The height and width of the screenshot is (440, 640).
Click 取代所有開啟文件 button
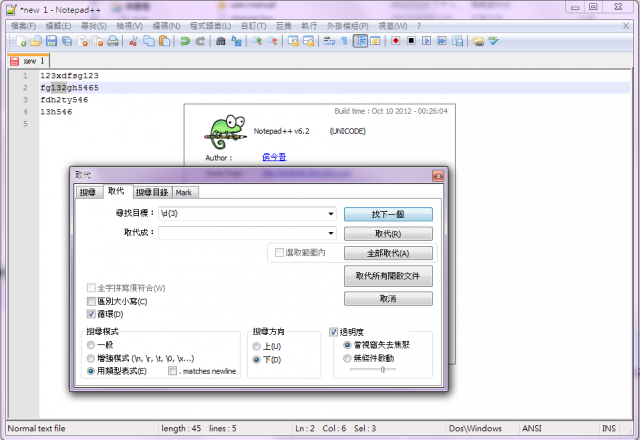388,276
